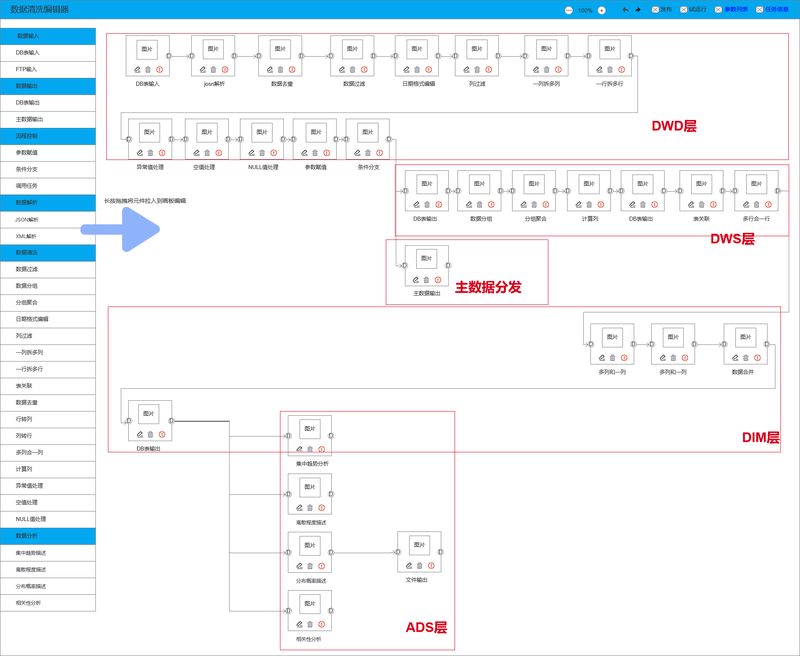Edit the 数据分组 canvas node

469,205
